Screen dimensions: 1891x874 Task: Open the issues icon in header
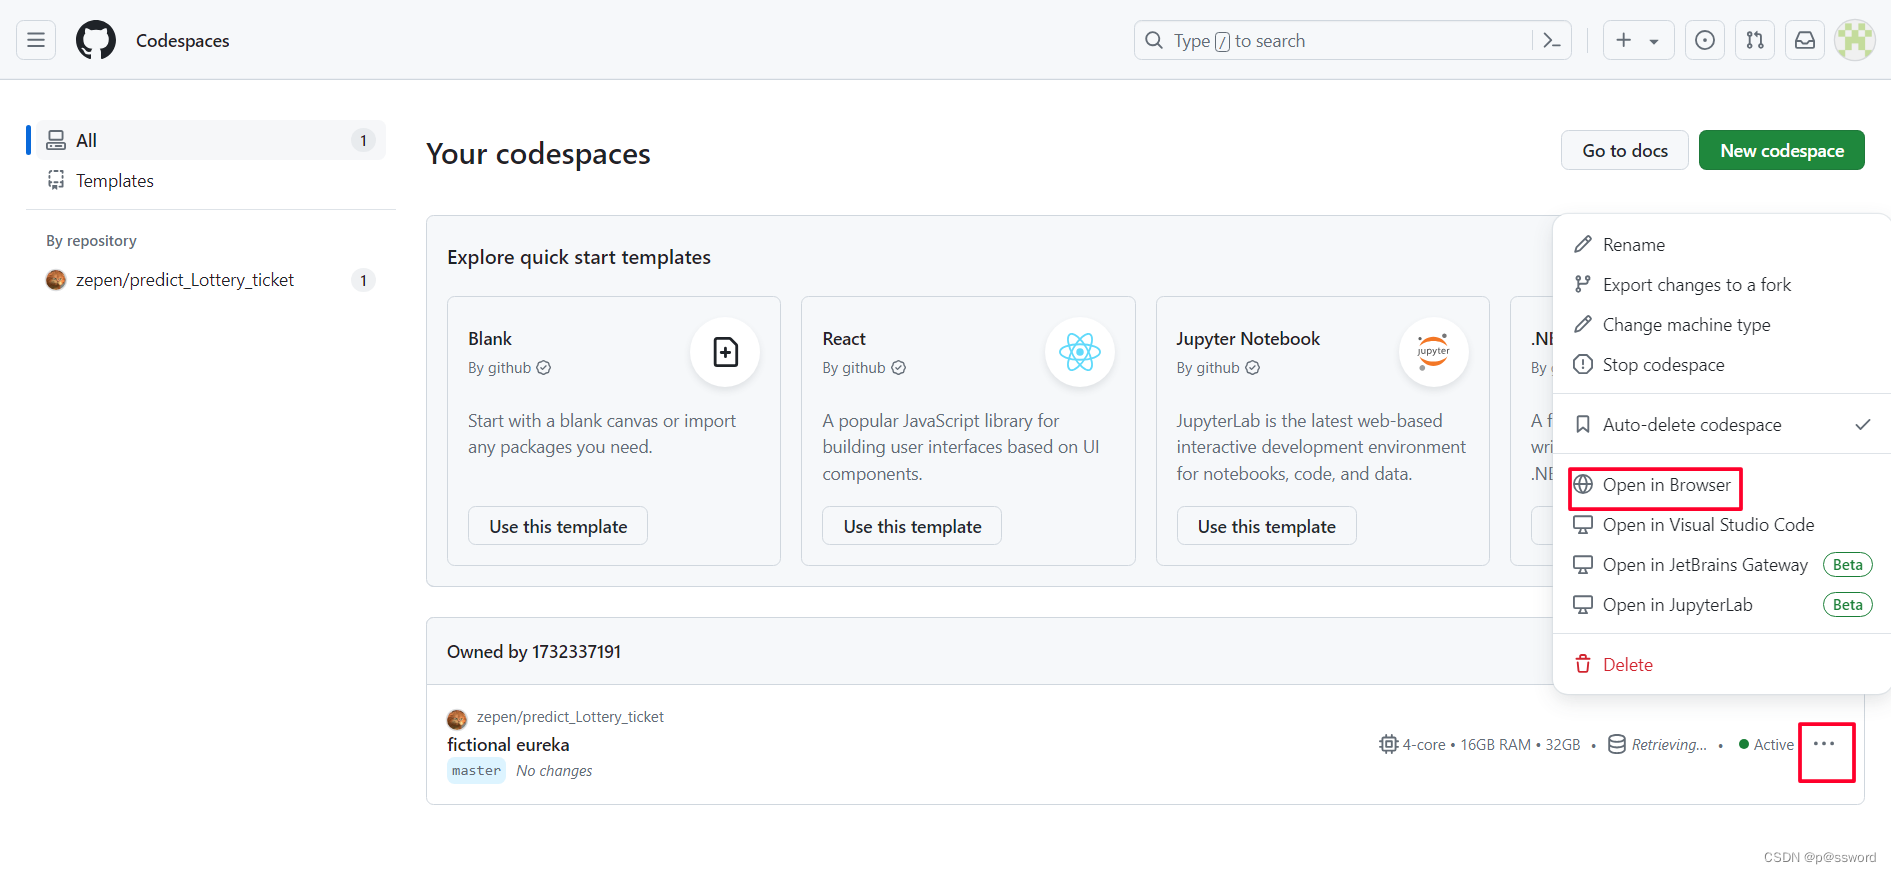click(1705, 40)
